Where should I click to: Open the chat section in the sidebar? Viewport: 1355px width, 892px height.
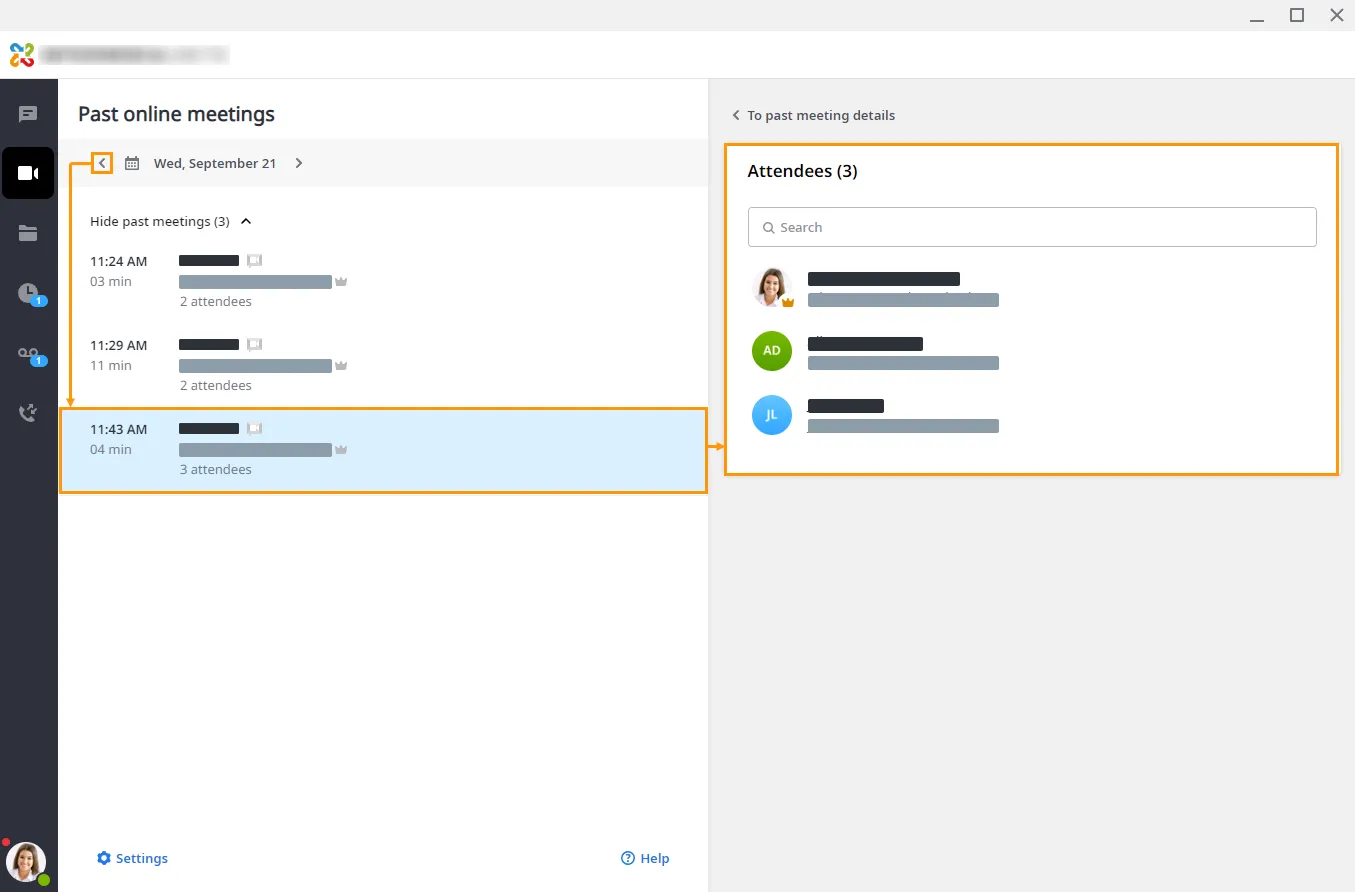28,114
